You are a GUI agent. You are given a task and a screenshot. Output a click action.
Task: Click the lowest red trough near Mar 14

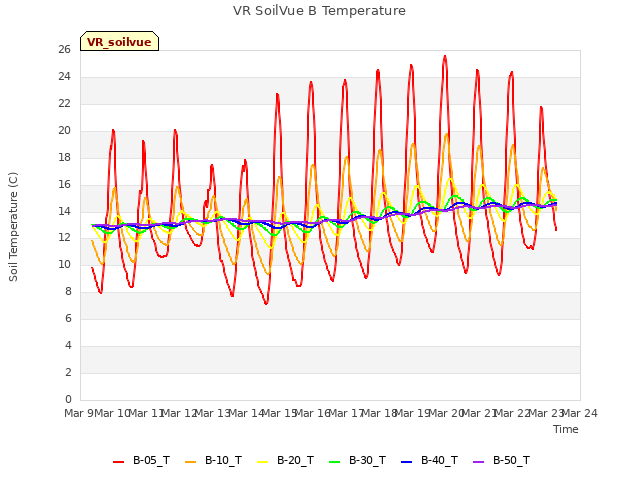[x=266, y=303]
